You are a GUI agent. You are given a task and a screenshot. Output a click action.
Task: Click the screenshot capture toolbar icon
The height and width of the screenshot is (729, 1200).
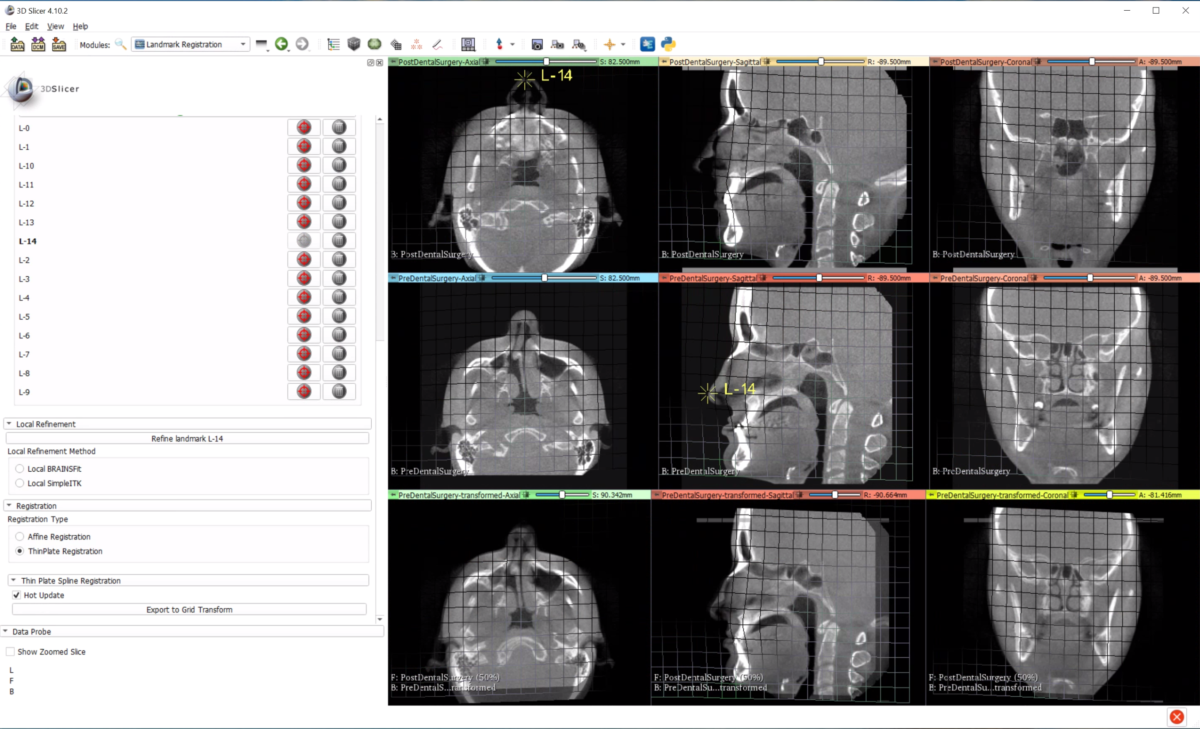click(x=539, y=43)
